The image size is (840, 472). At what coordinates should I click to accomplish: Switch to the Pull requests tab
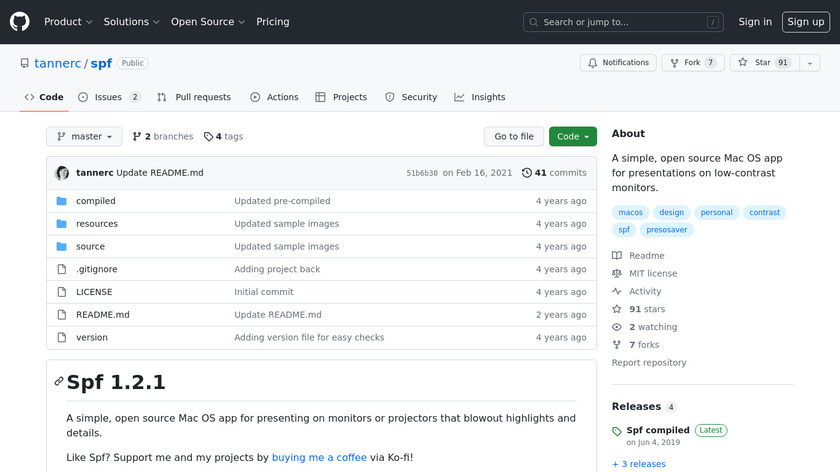(194, 97)
